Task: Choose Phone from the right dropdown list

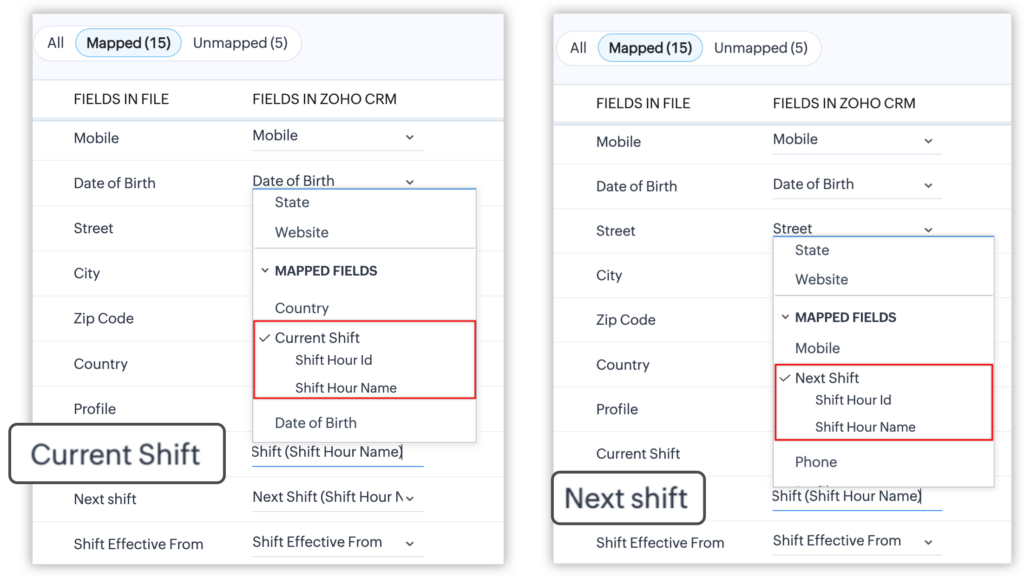Action: coord(815,462)
